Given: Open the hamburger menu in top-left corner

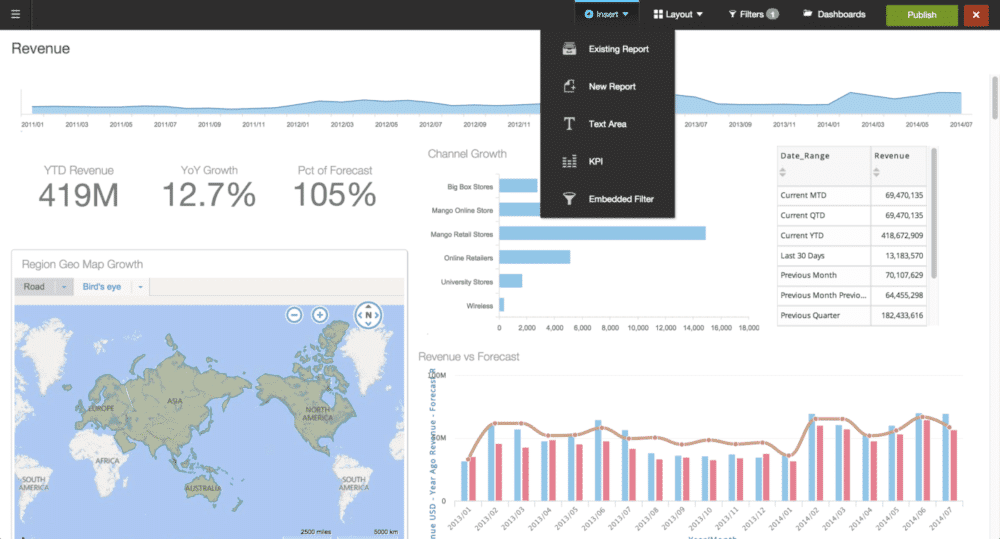Looking at the screenshot, I should click(x=15, y=14).
